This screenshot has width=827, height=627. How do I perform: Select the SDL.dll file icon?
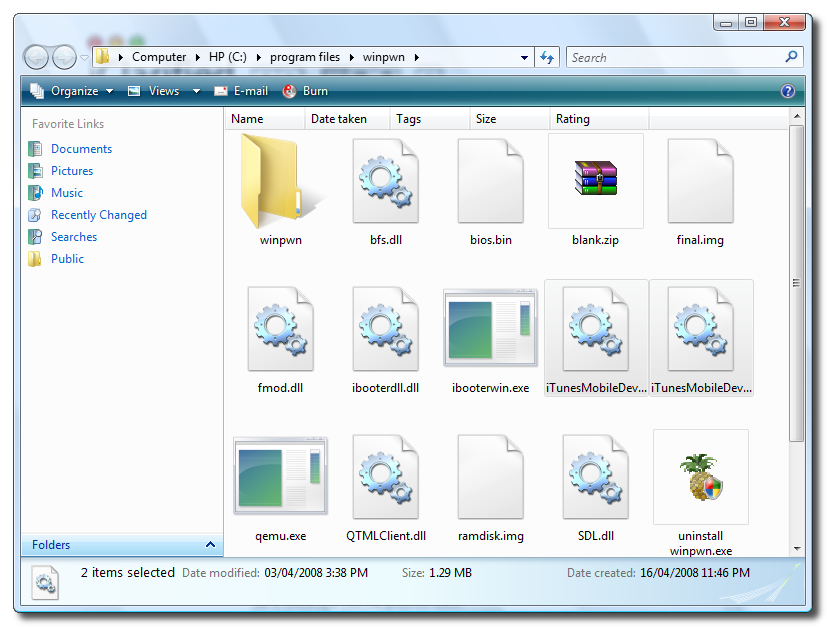[x=595, y=477]
